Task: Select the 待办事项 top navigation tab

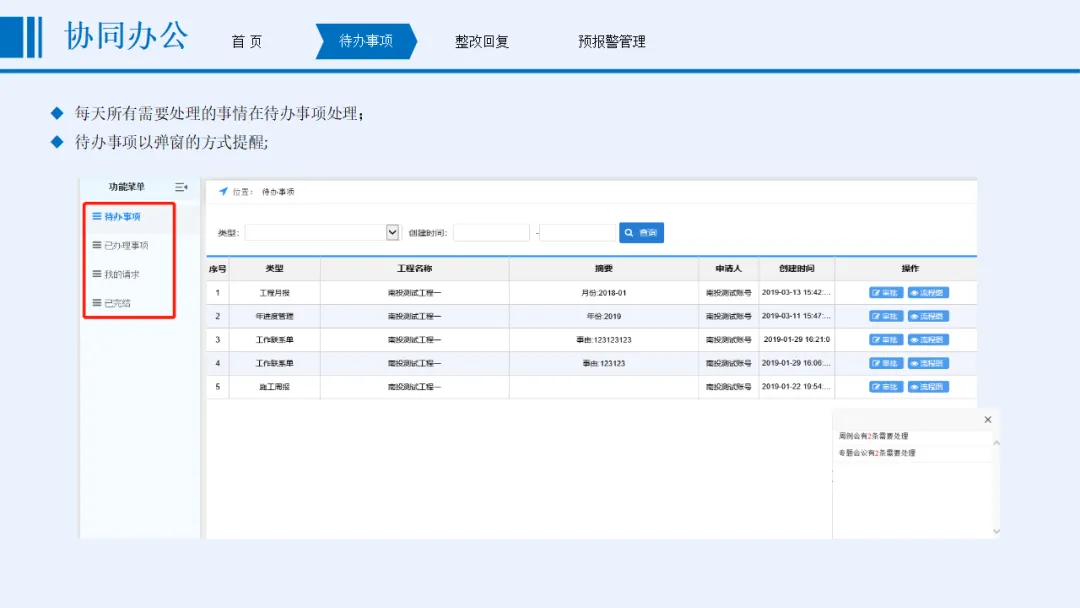Action: pyautogui.click(x=366, y=41)
